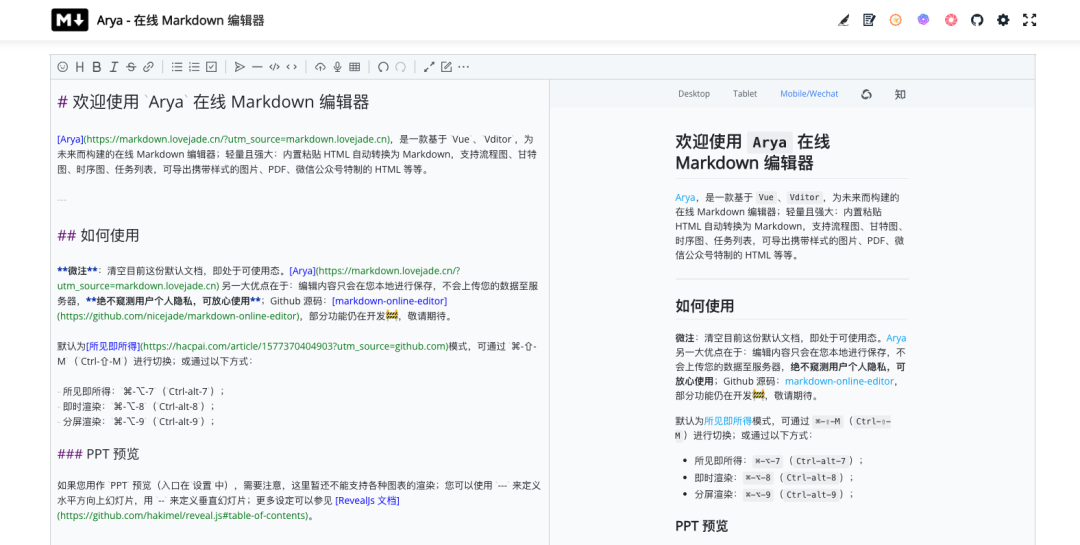Click the purple flower icon in header
Viewport: 1080px width, 545px height.
(x=924, y=20)
